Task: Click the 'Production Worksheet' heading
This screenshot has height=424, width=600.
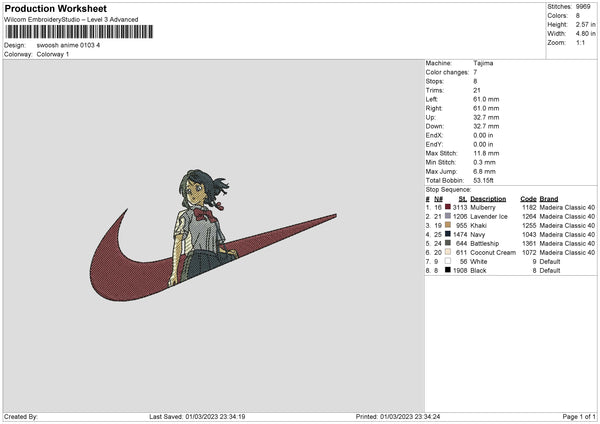Action: [x=56, y=8]
